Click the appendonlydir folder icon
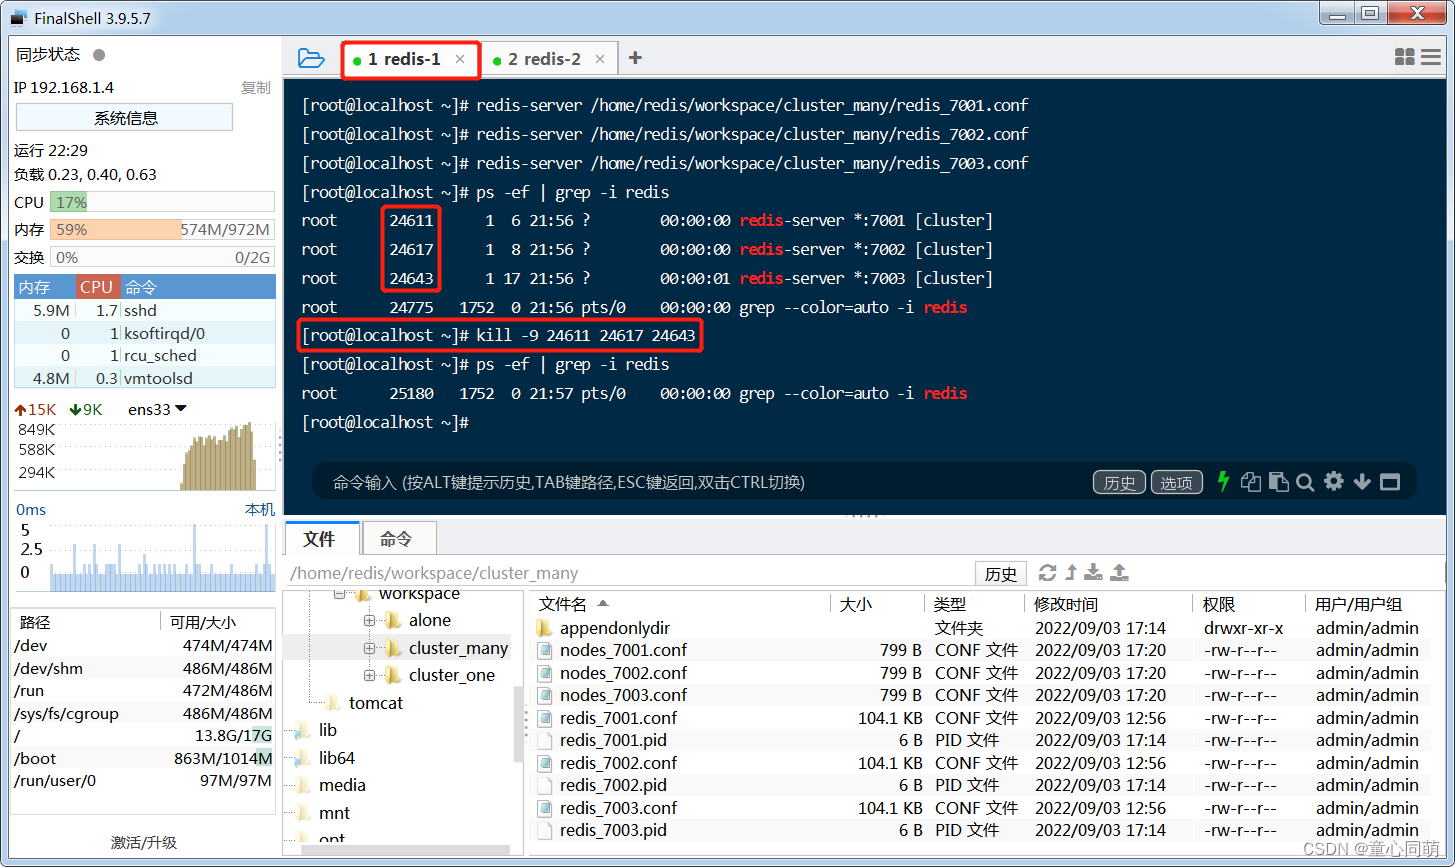 [x=544, y=628]
